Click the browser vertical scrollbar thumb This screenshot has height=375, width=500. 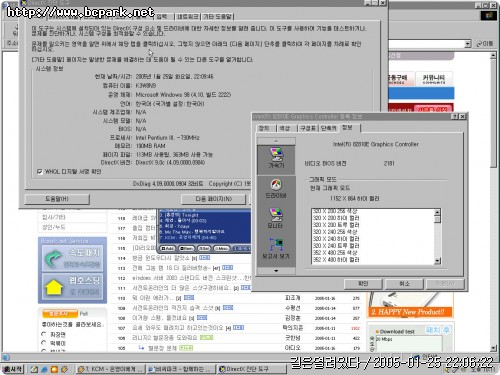pos(493,113)
